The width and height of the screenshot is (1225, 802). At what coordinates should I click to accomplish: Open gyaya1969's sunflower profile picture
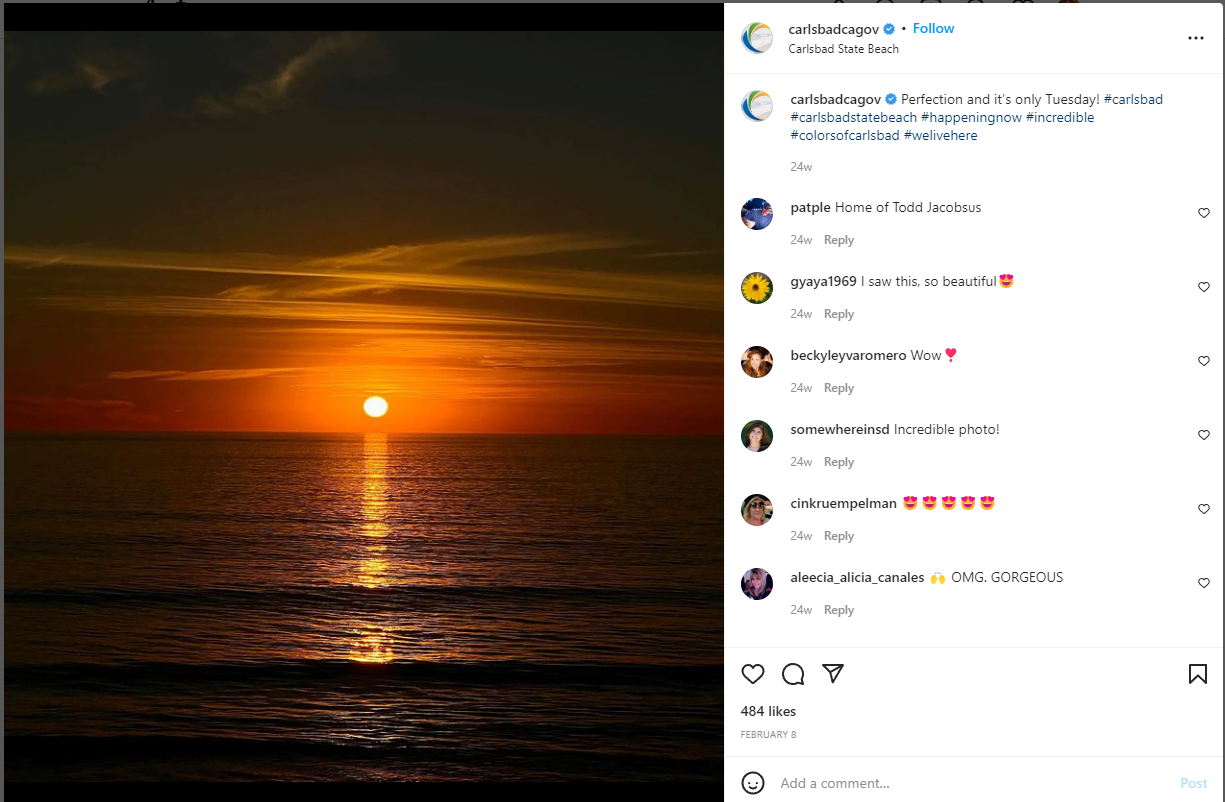click(x=757, y=288)
